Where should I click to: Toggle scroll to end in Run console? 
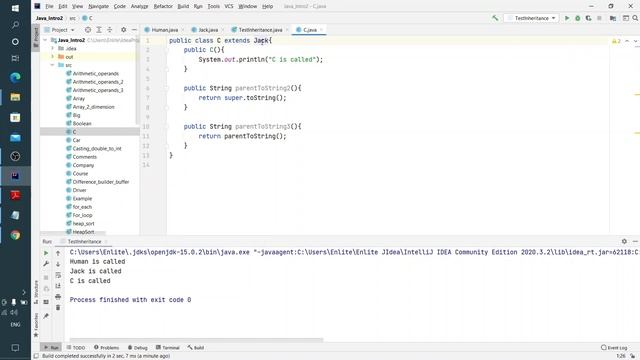[58, 286]
